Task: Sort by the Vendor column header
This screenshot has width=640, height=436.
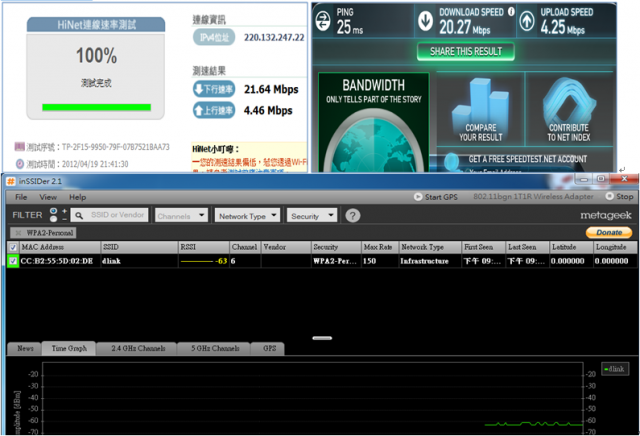Action: click(x=286, y=247)
